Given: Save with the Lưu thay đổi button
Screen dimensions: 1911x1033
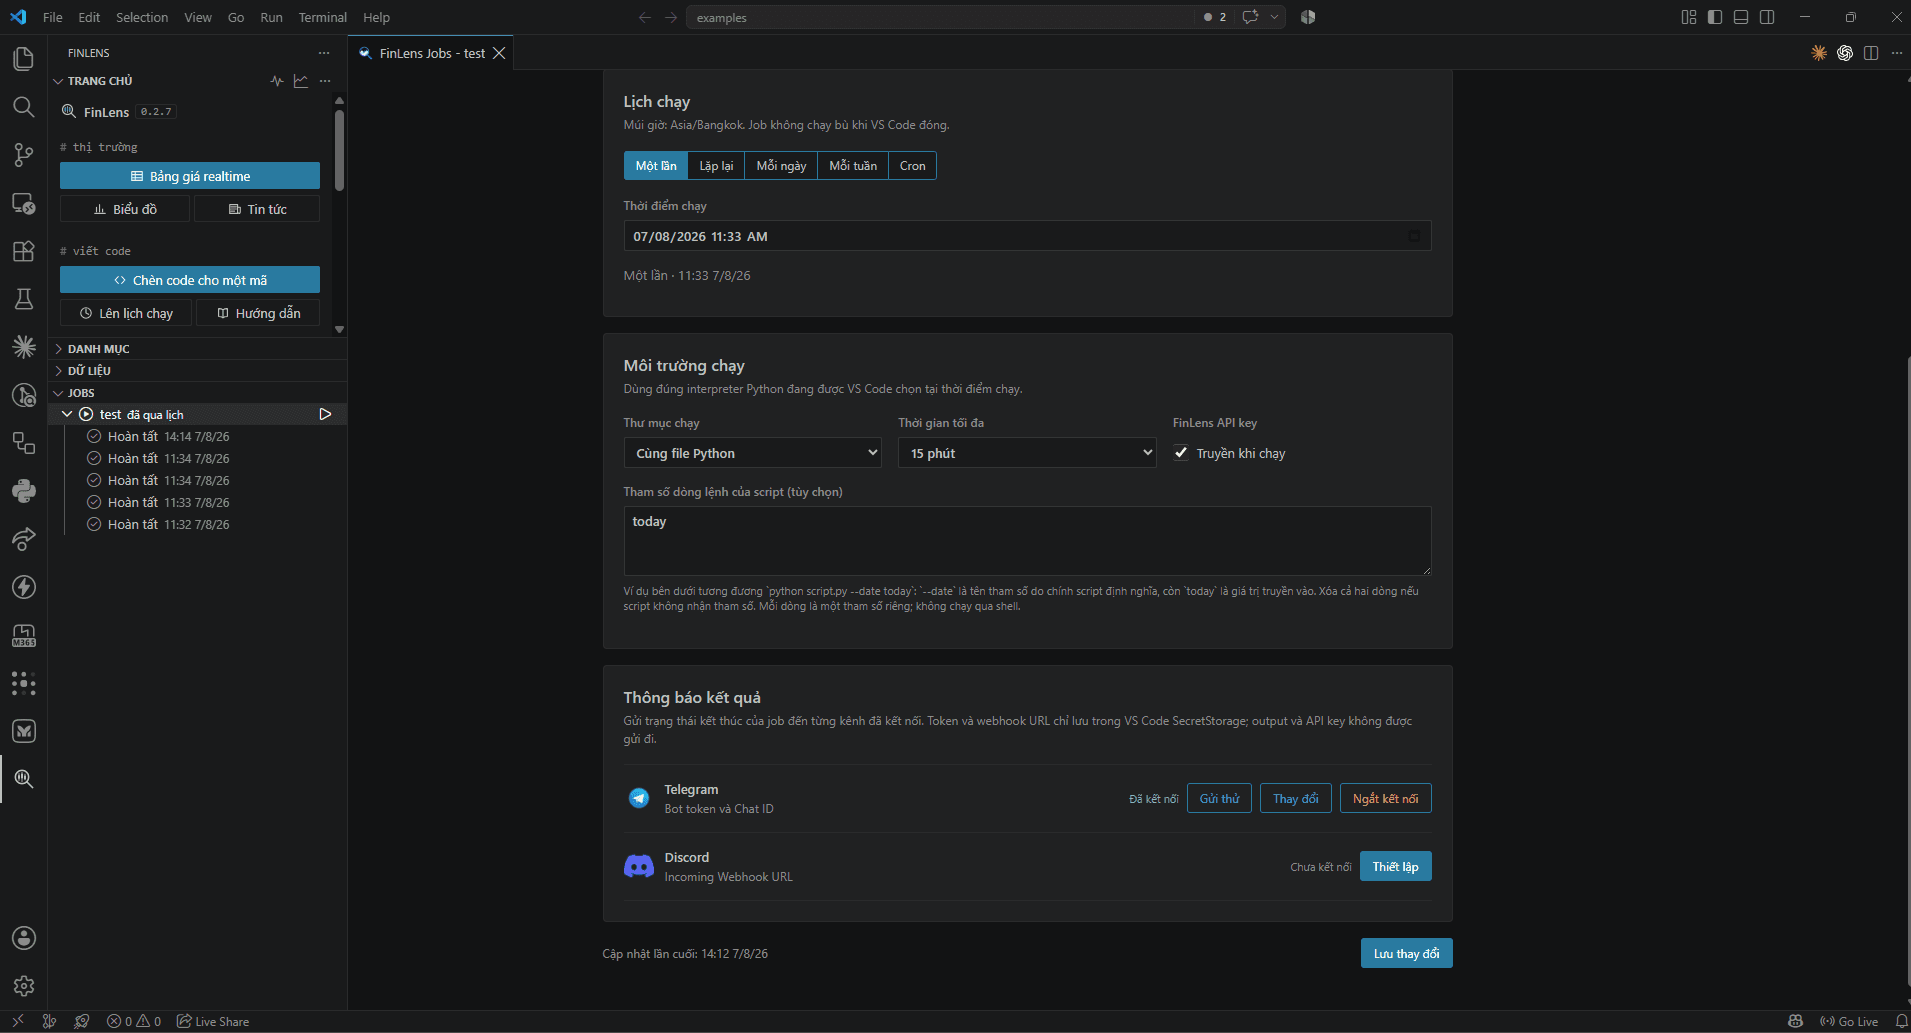Looking at the screenshot, I should tap(1406, 953).
